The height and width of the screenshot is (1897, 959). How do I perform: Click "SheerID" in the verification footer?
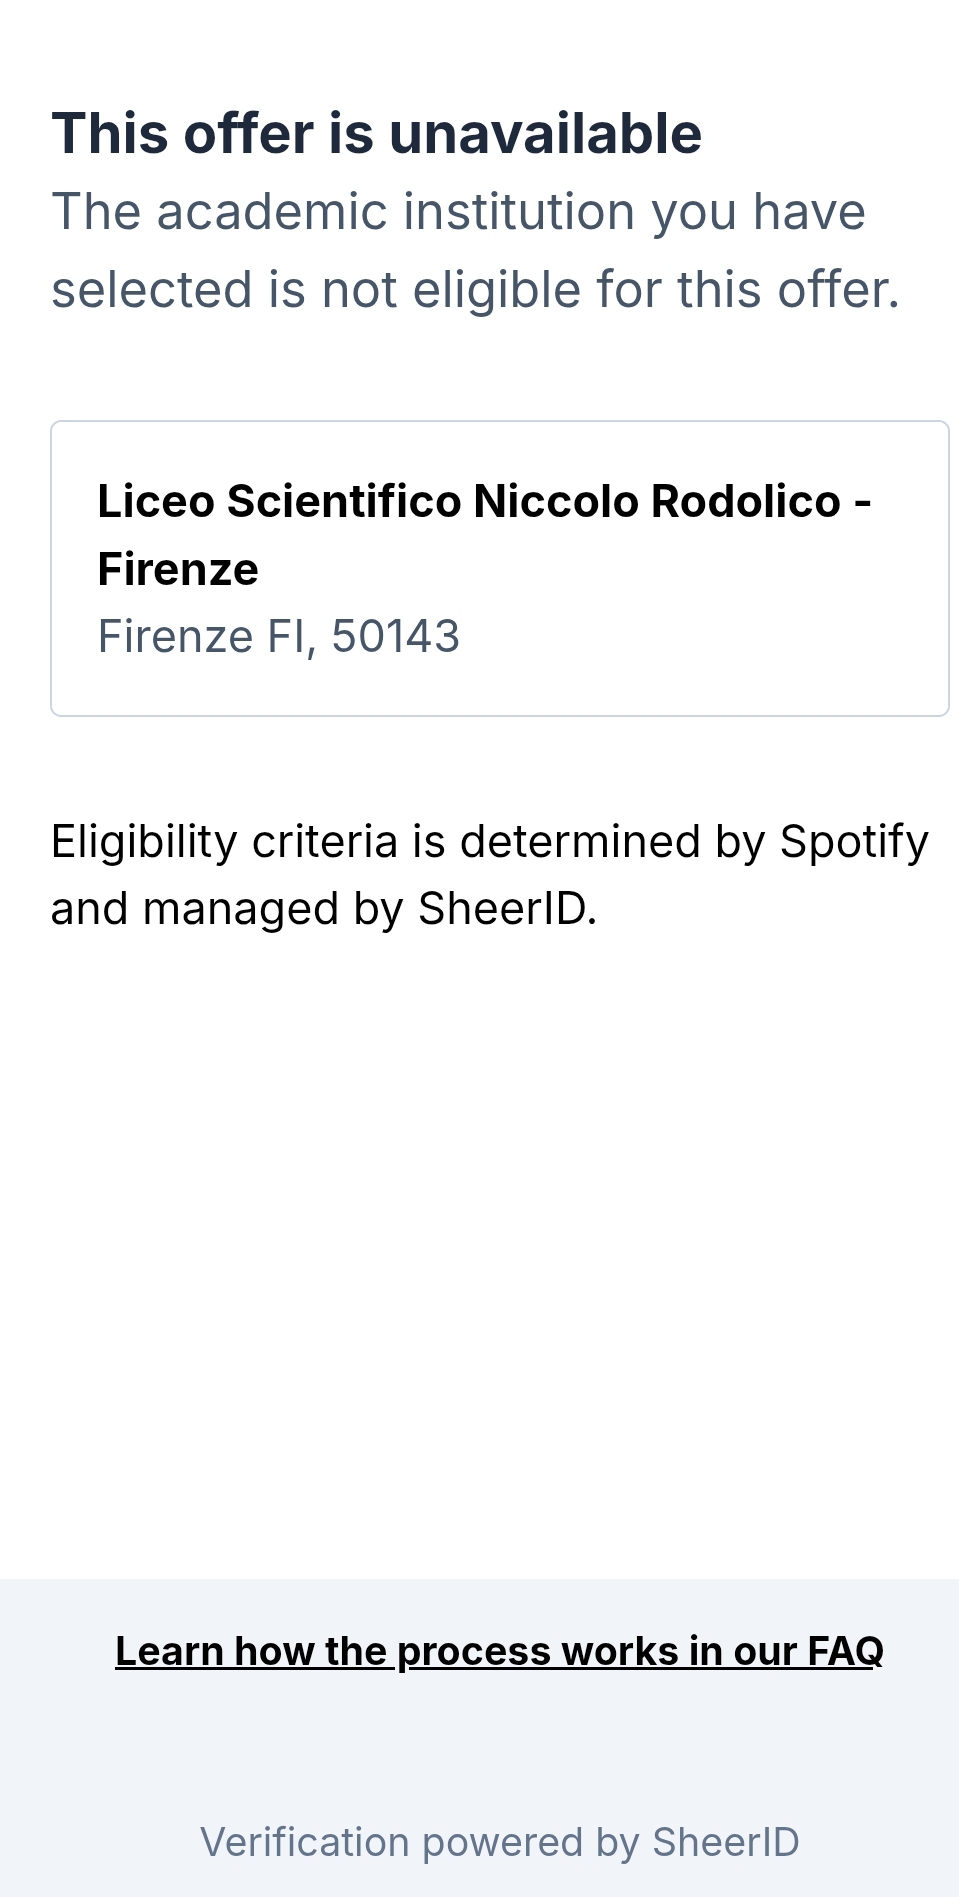point(725,1842)
